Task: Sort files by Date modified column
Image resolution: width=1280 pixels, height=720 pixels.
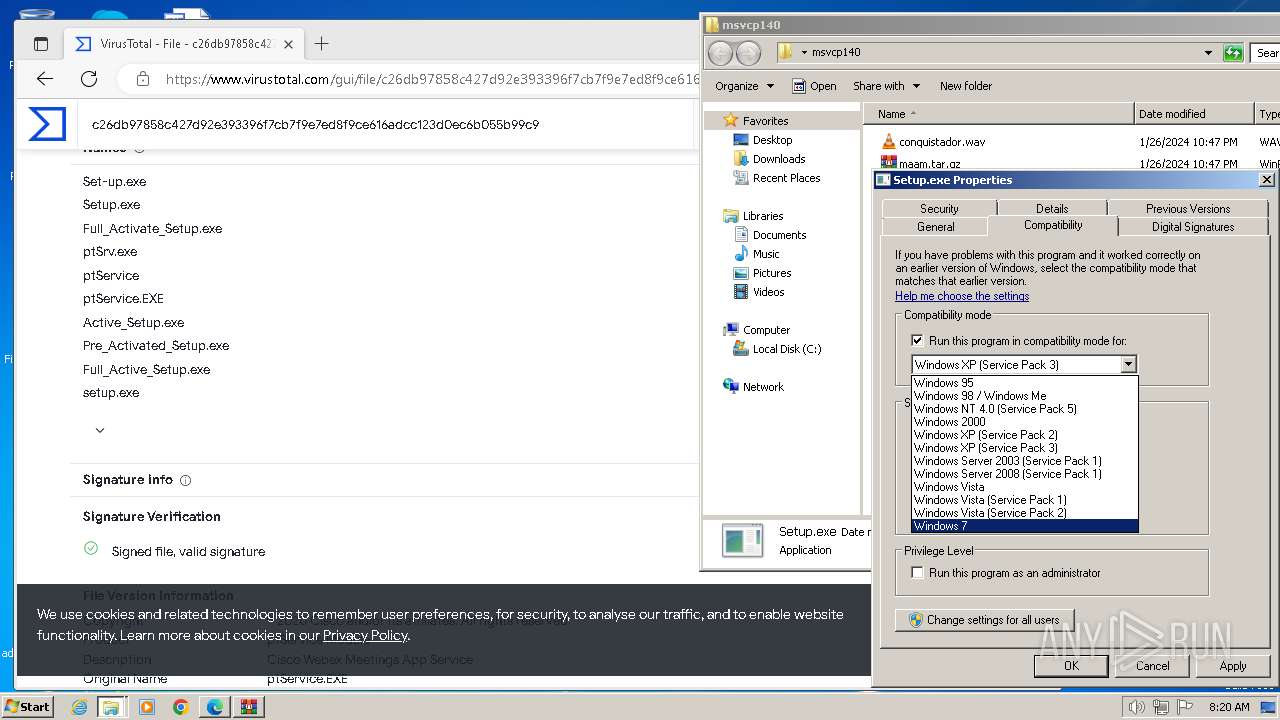Action: click(x=1194, y=114)
